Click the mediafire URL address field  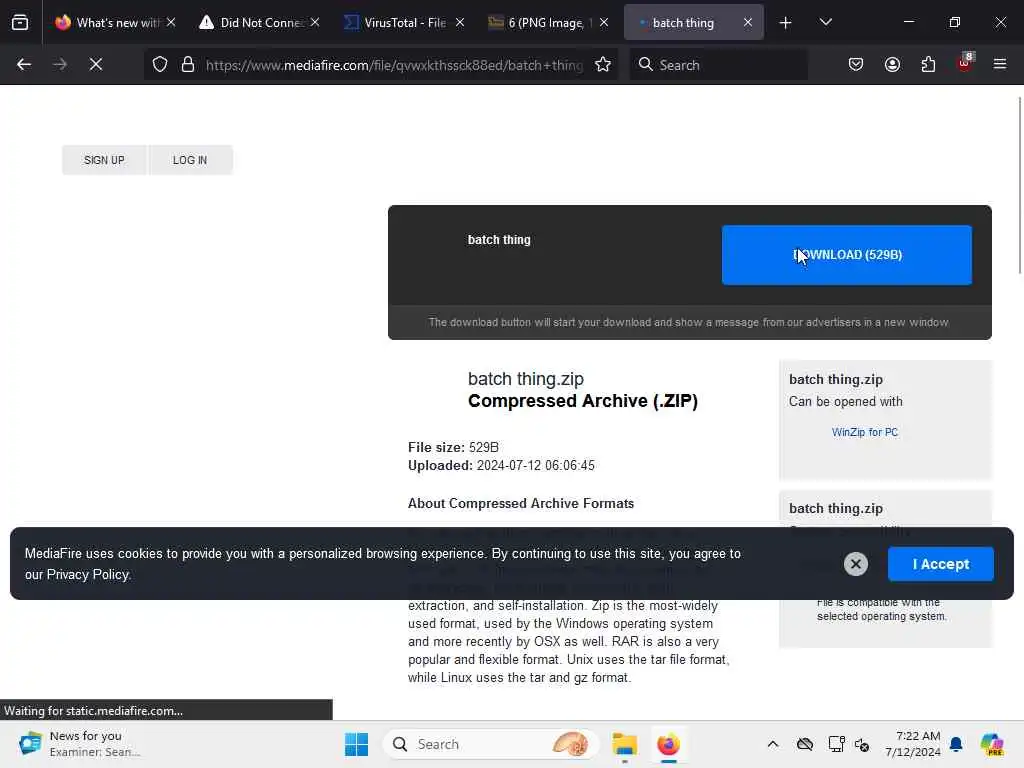[x=394, y=65]
